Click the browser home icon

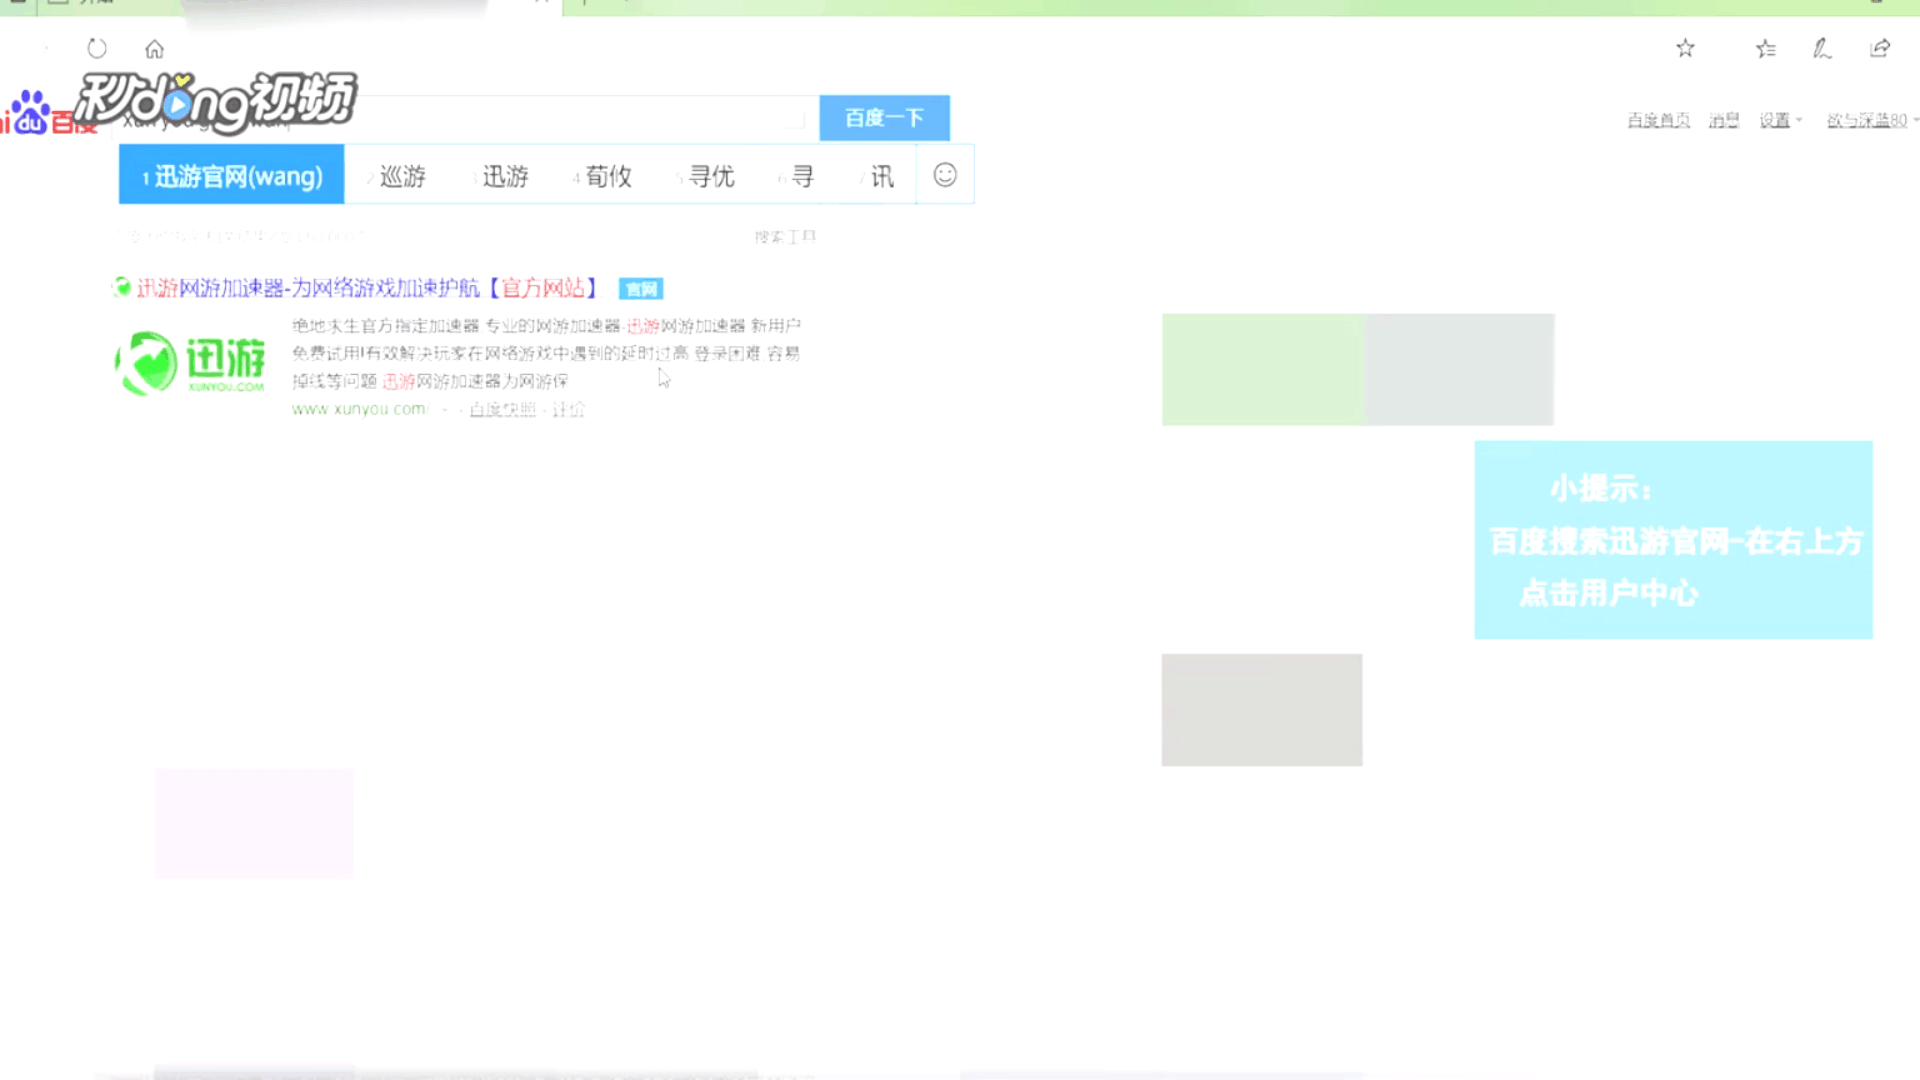(x=154, y=49)
